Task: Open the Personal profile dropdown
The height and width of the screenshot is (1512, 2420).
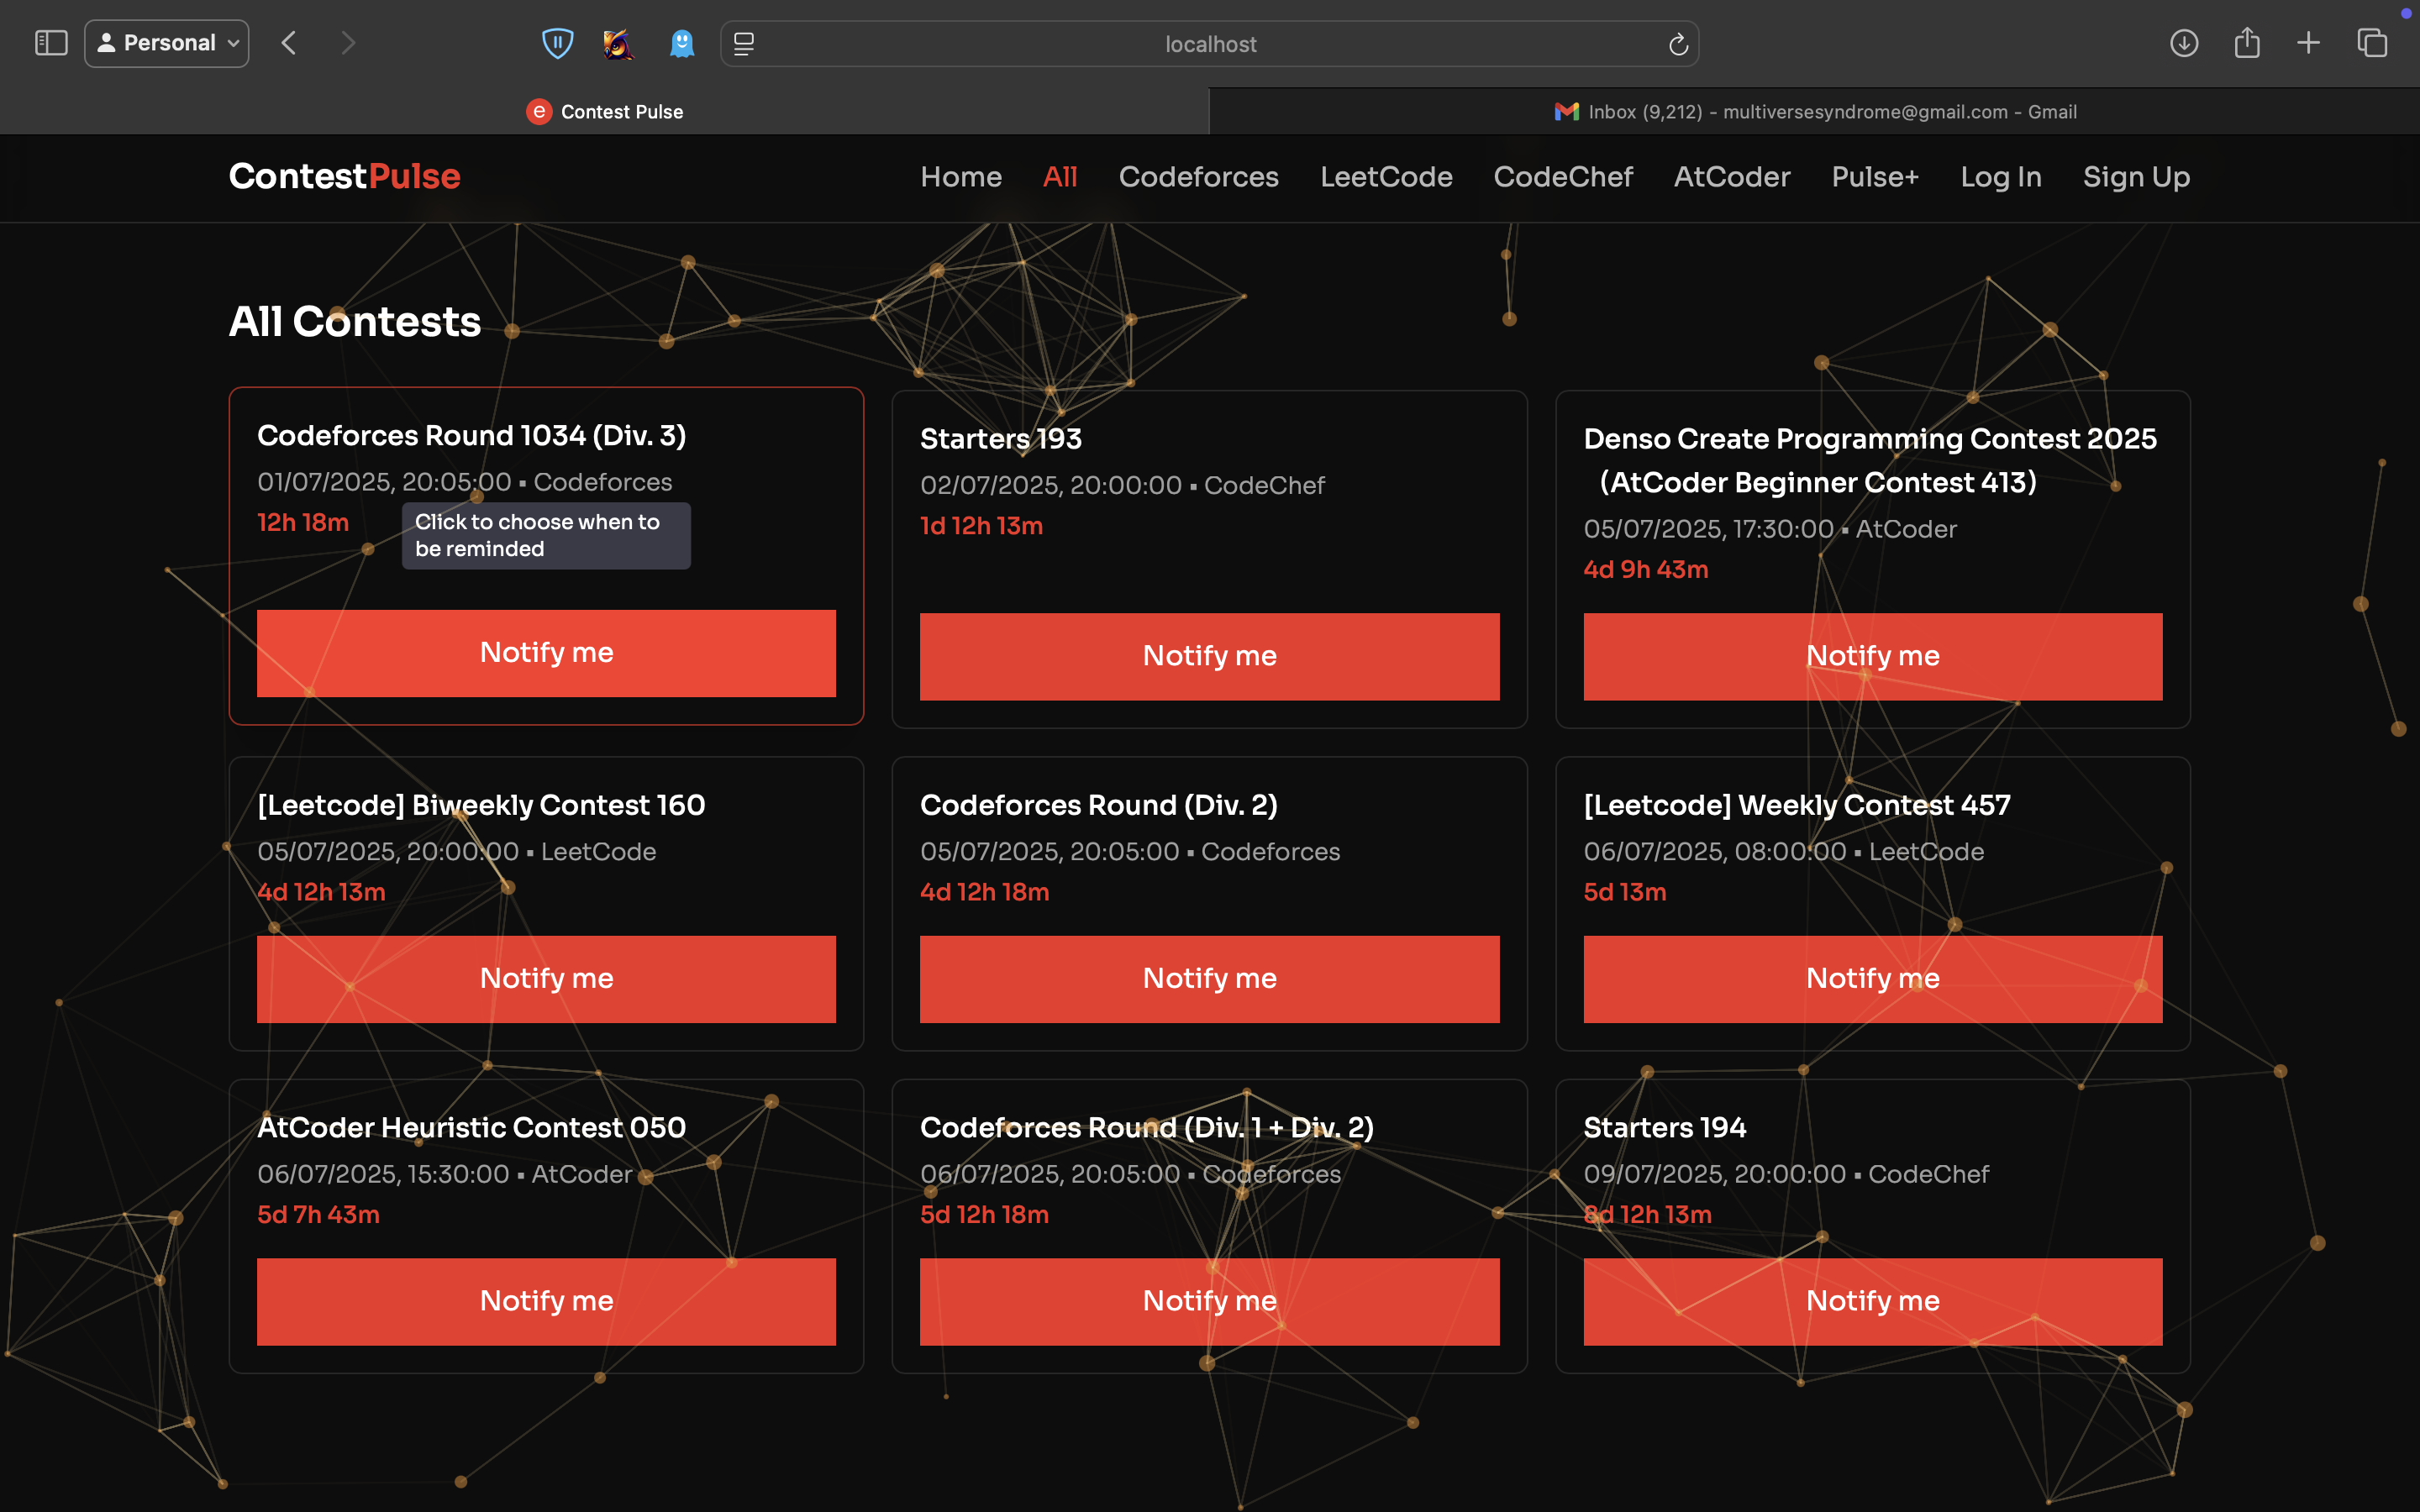Action: coord(167,43)
